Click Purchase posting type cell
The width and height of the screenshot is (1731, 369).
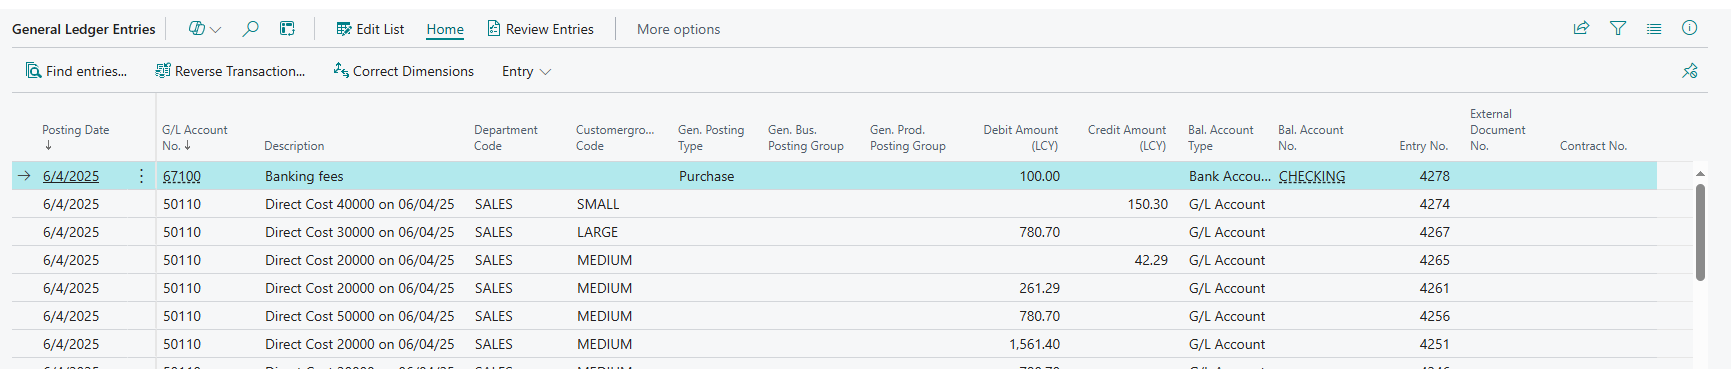(706, 176)
